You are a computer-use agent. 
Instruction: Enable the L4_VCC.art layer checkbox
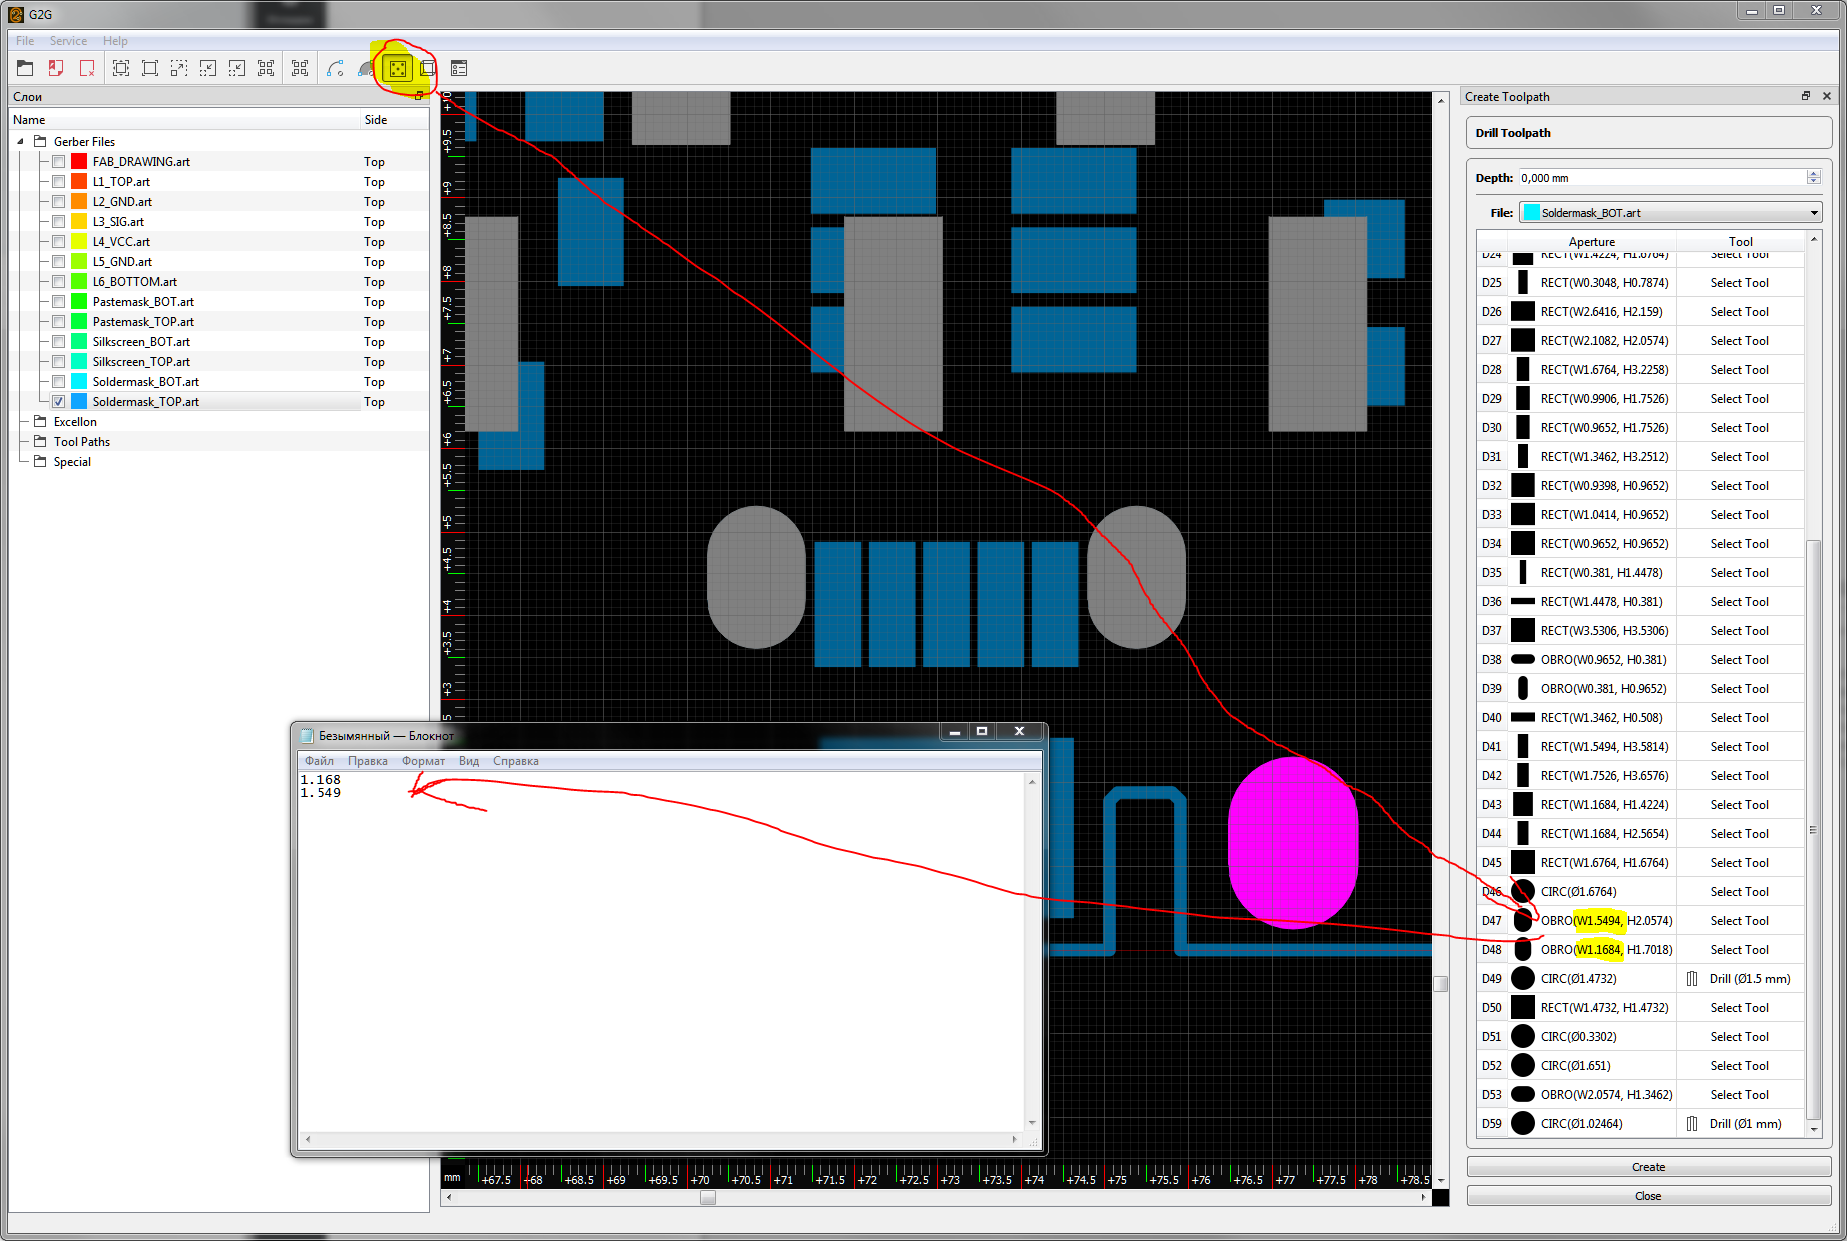click(58, 241)
